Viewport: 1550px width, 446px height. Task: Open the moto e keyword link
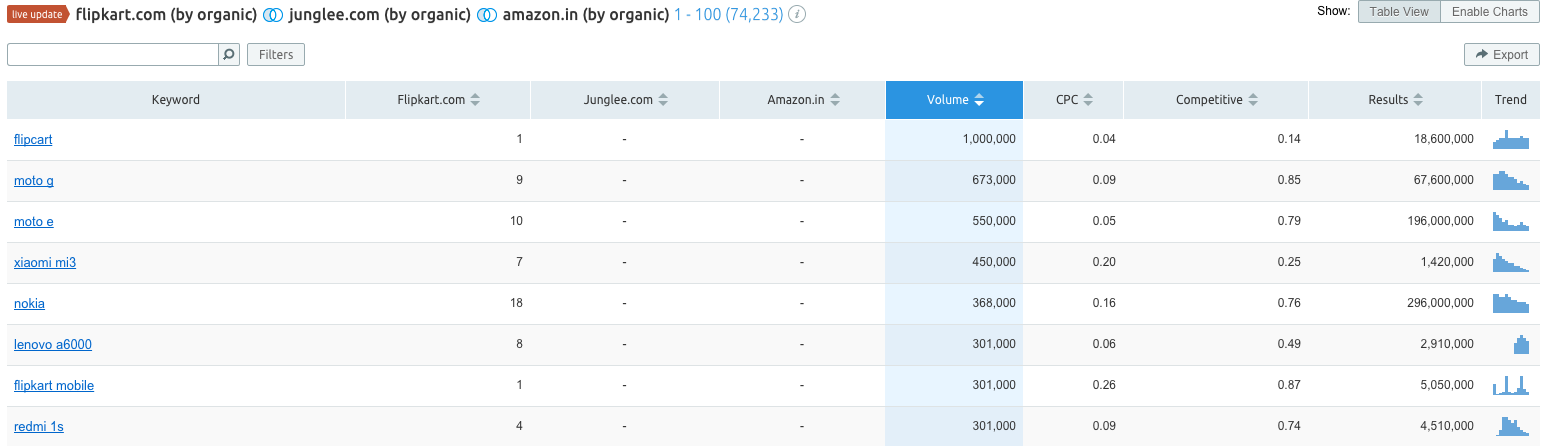coord(34,221)
